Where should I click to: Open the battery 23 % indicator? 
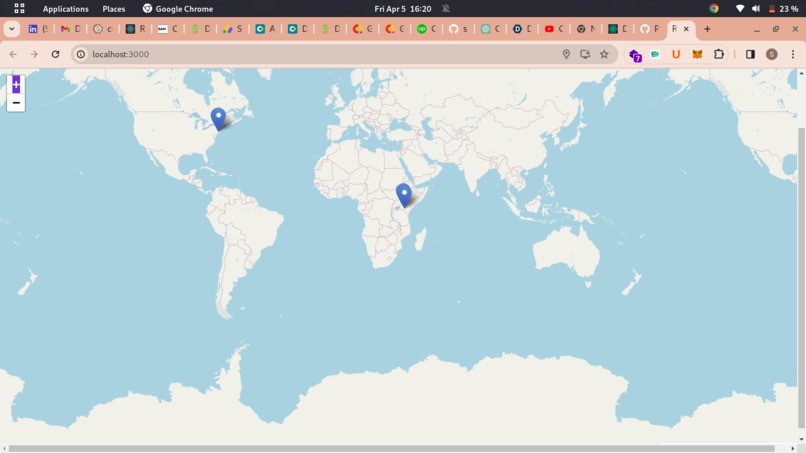(783, 9)
